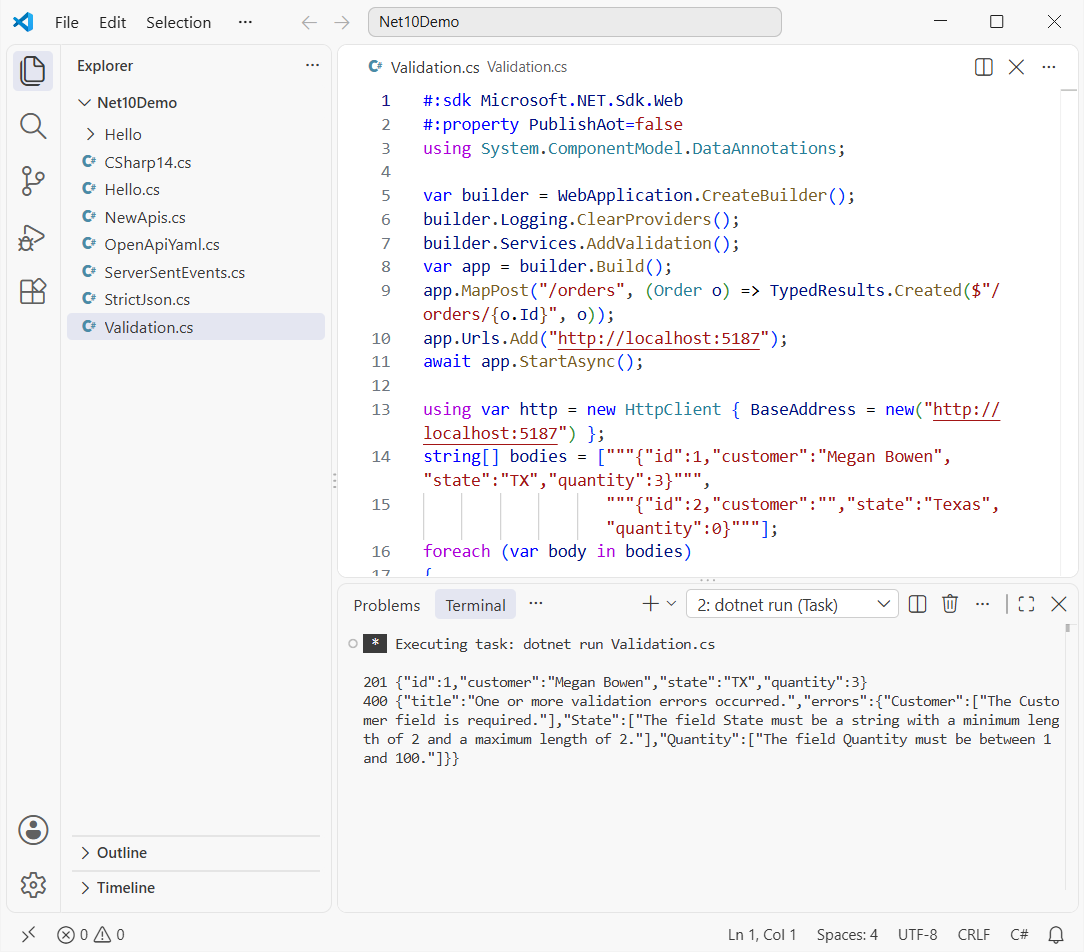The width and height of the screenshot is (1084, 952).
Task: Open the Run and Debug view
Action: click(32, 237)
